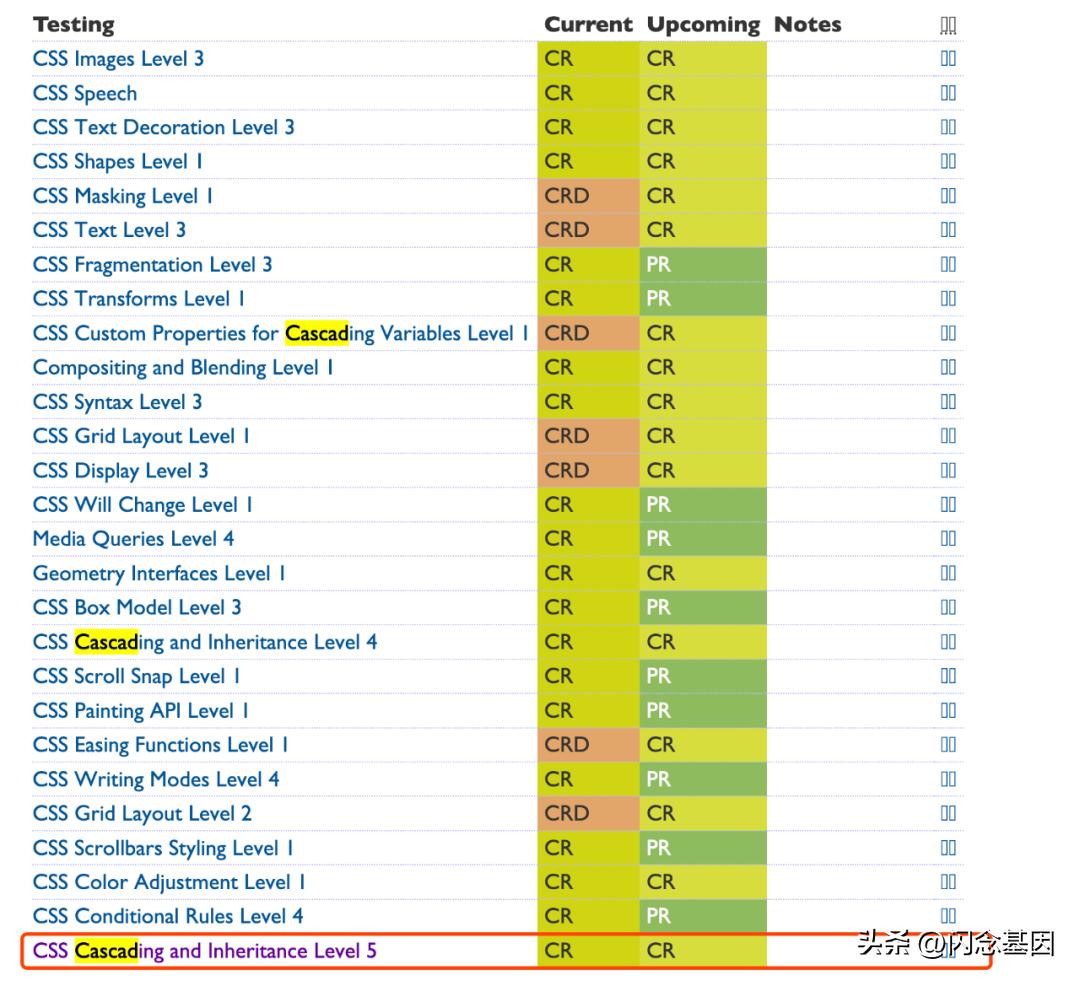Click last-column icon in CSS Painting API row

948,710
